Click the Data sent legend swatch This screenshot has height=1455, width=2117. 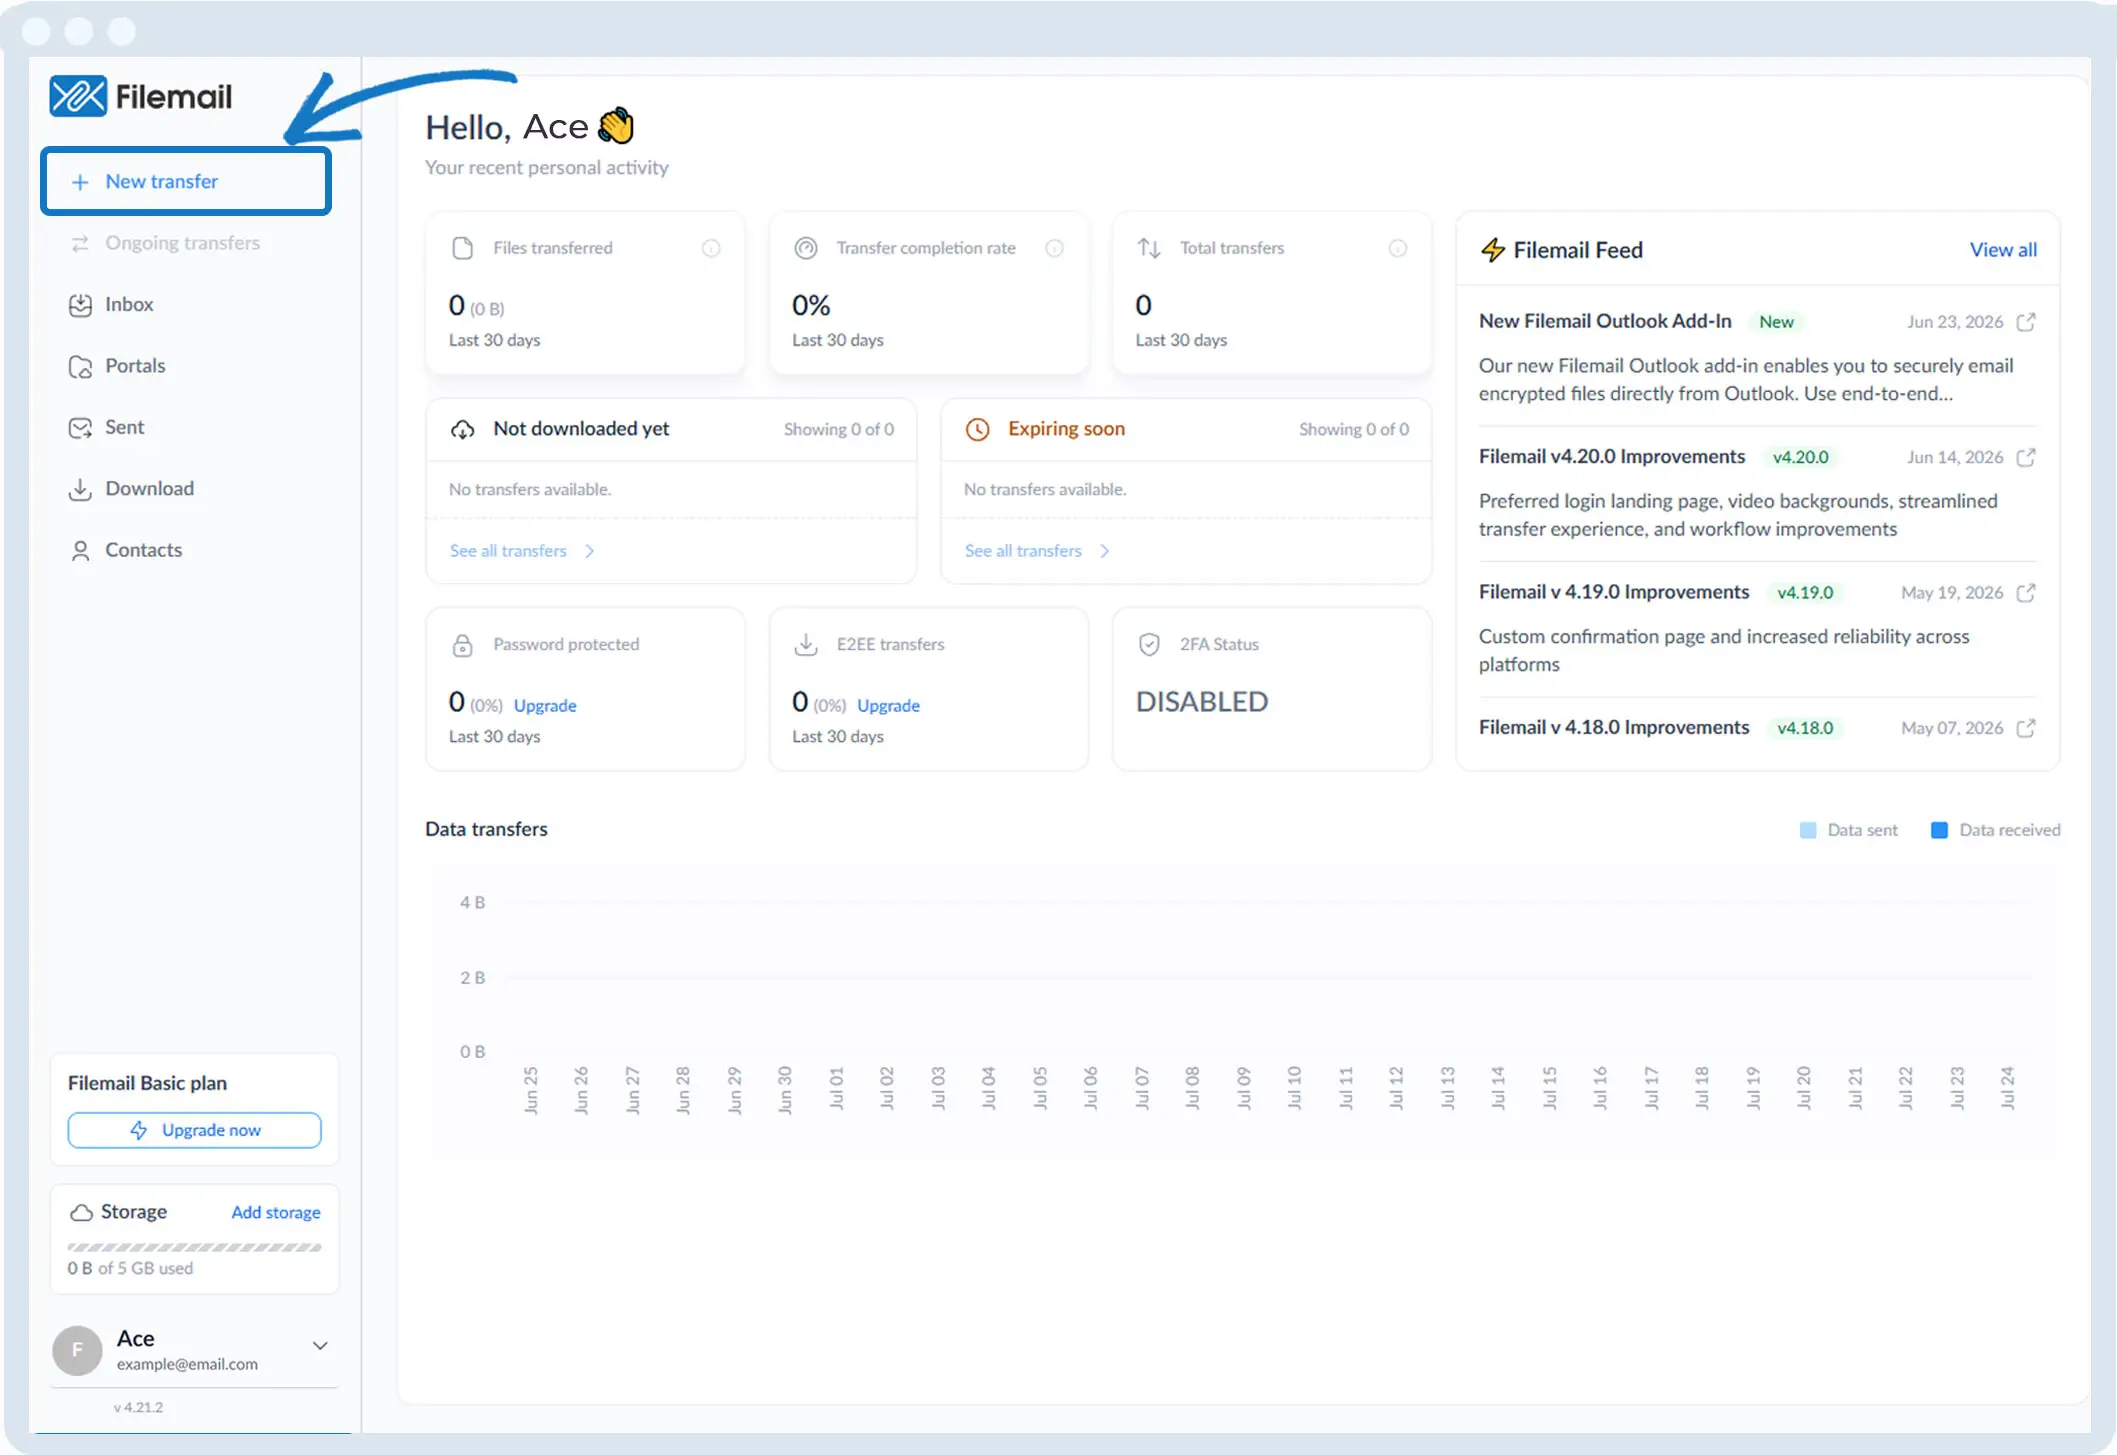(1808, 830)
